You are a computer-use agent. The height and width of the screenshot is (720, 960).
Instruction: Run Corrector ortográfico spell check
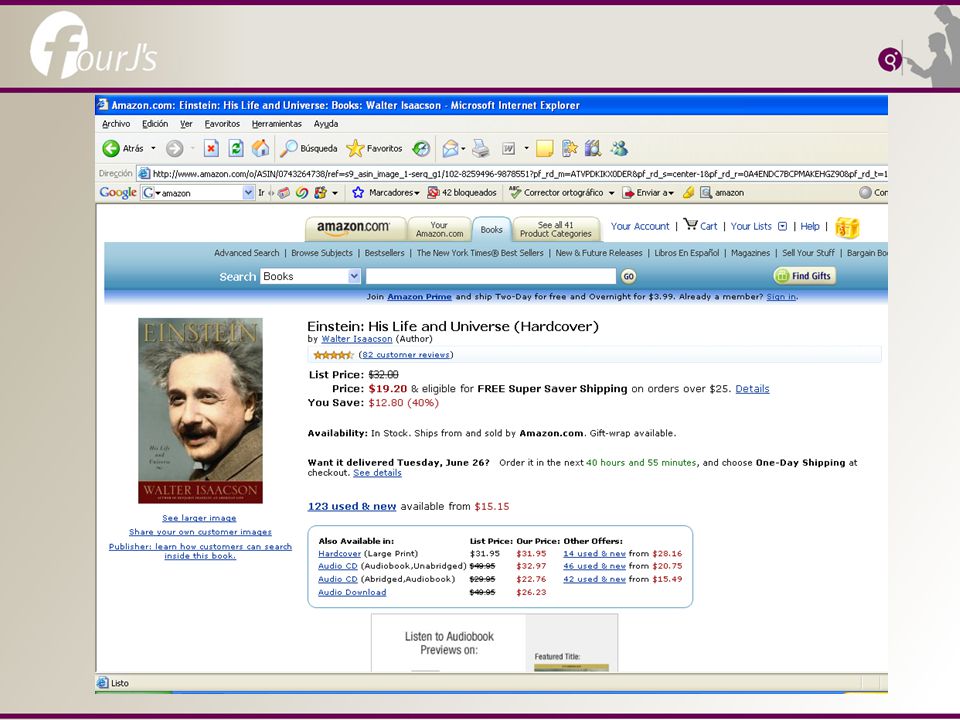coord(556,193)
